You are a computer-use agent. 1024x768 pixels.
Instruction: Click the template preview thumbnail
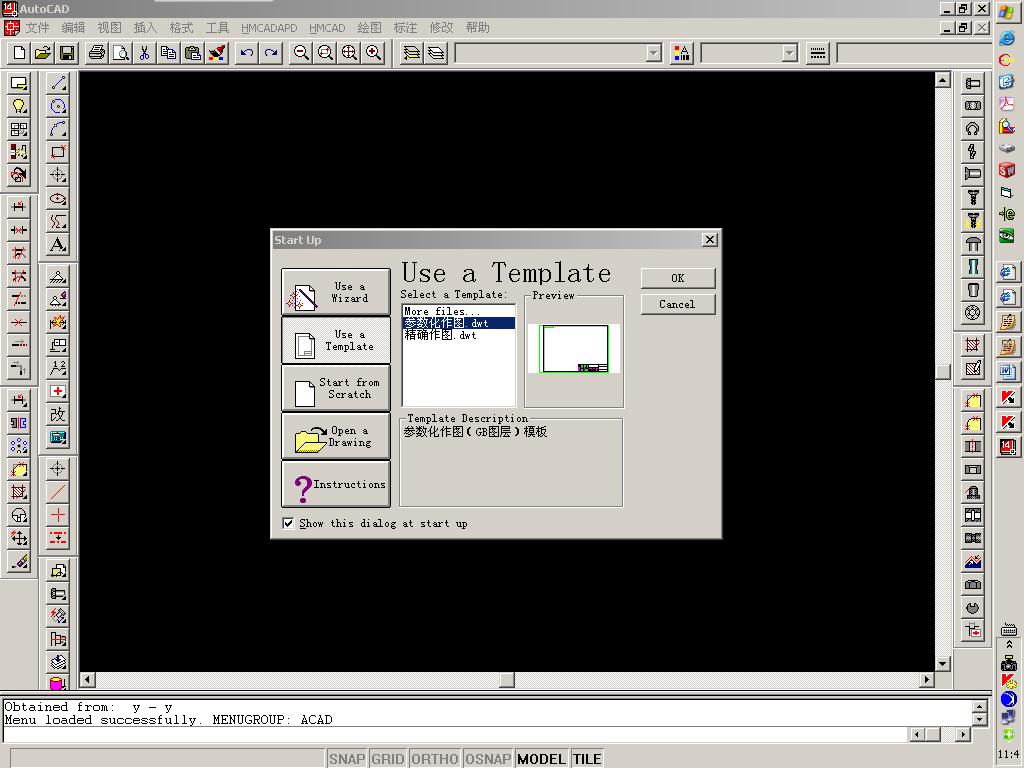(573, 349)
